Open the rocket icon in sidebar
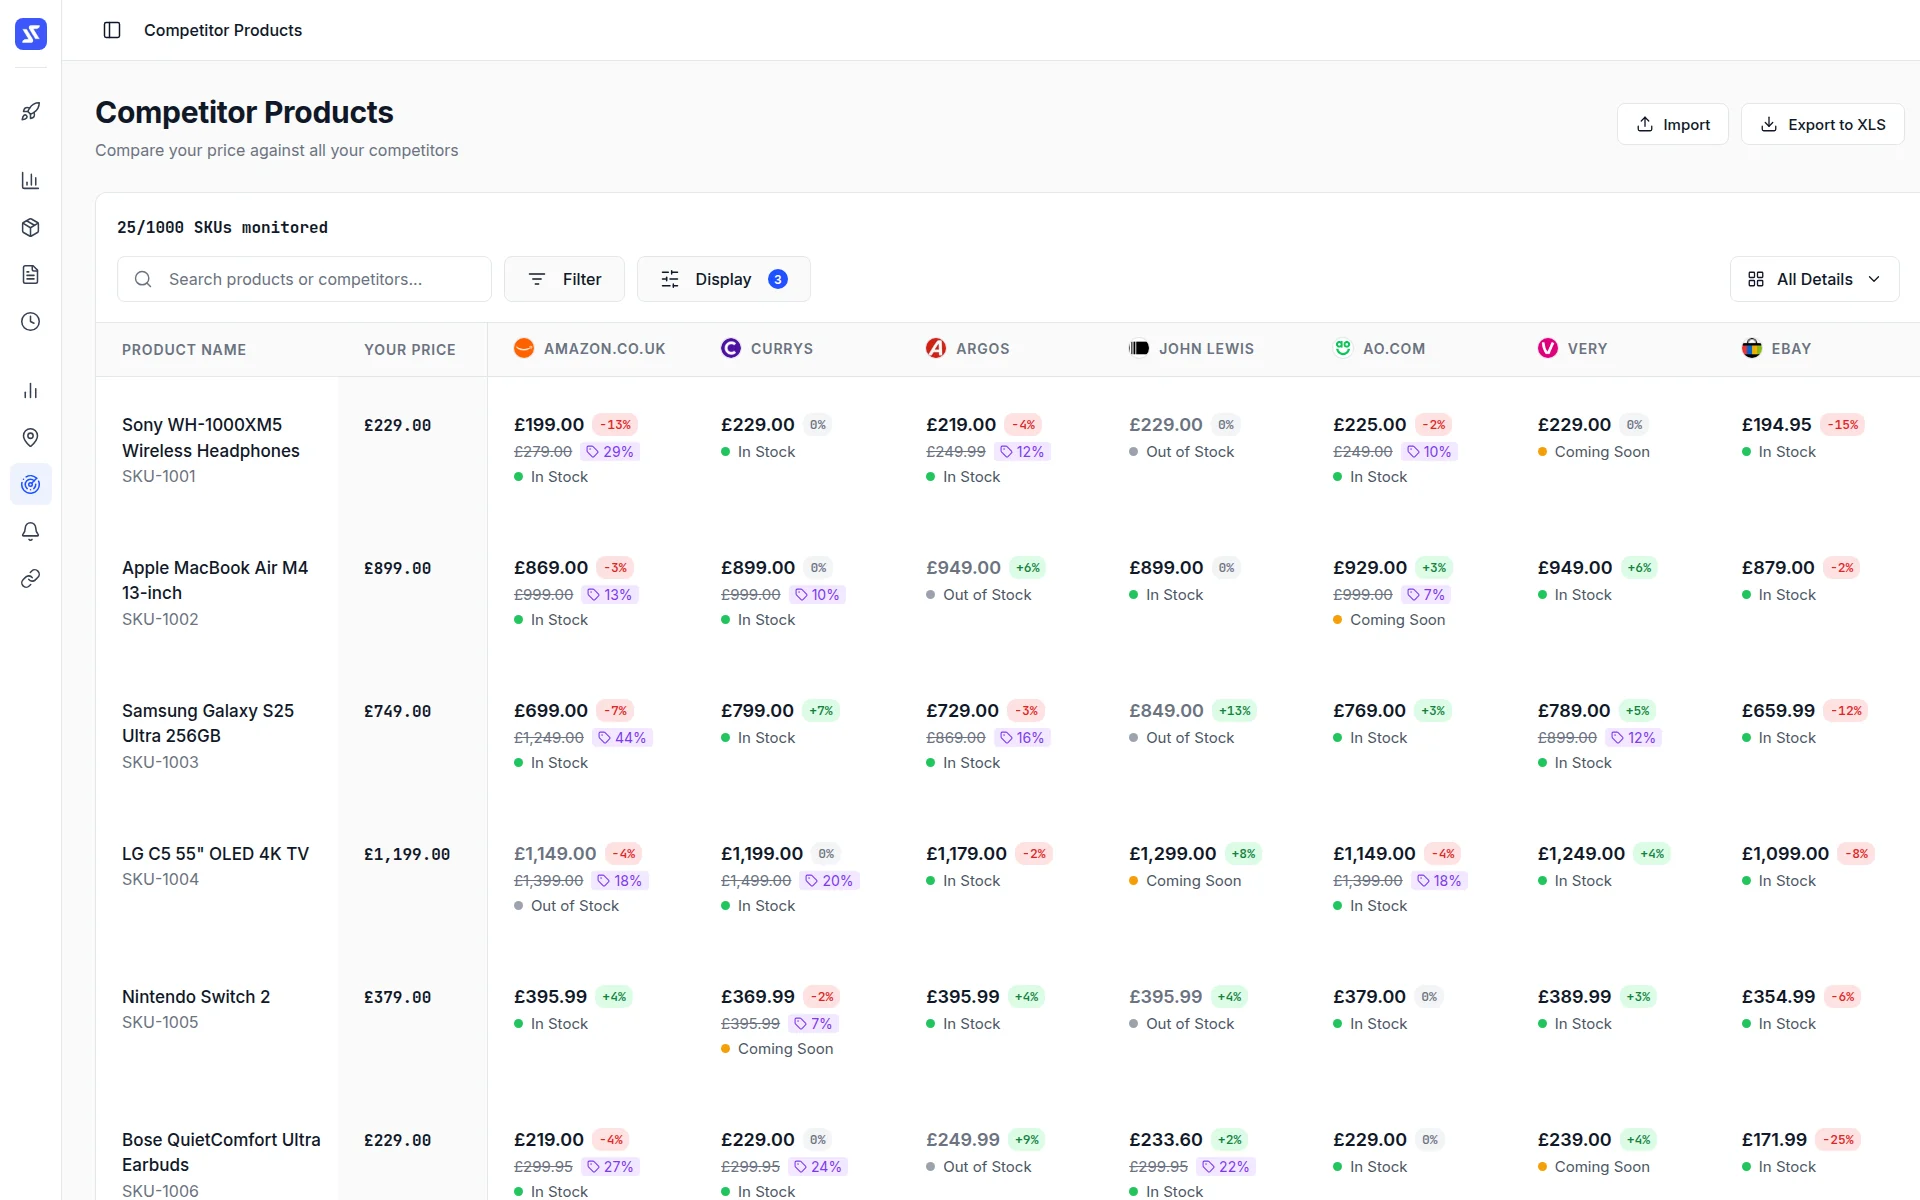Screen dimensions: 1920x1200 31,111
